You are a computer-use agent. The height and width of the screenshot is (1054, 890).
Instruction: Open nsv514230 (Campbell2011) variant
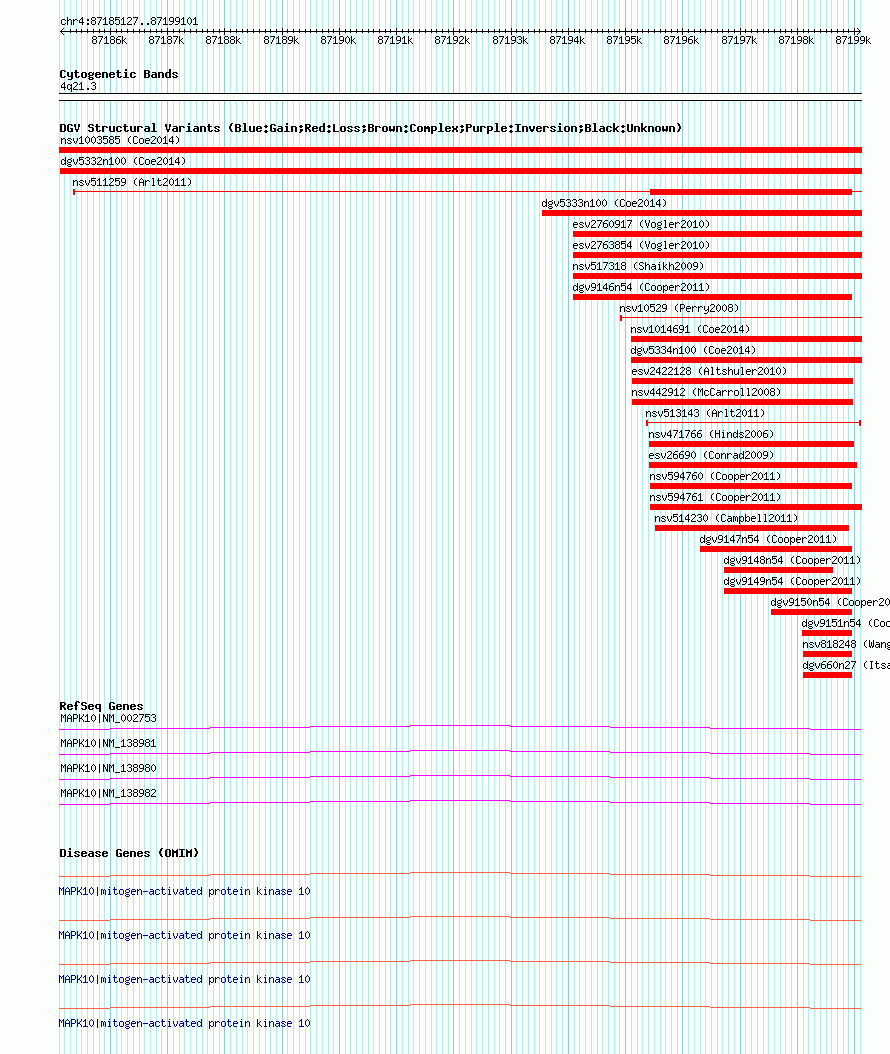[x=727, y=518]
